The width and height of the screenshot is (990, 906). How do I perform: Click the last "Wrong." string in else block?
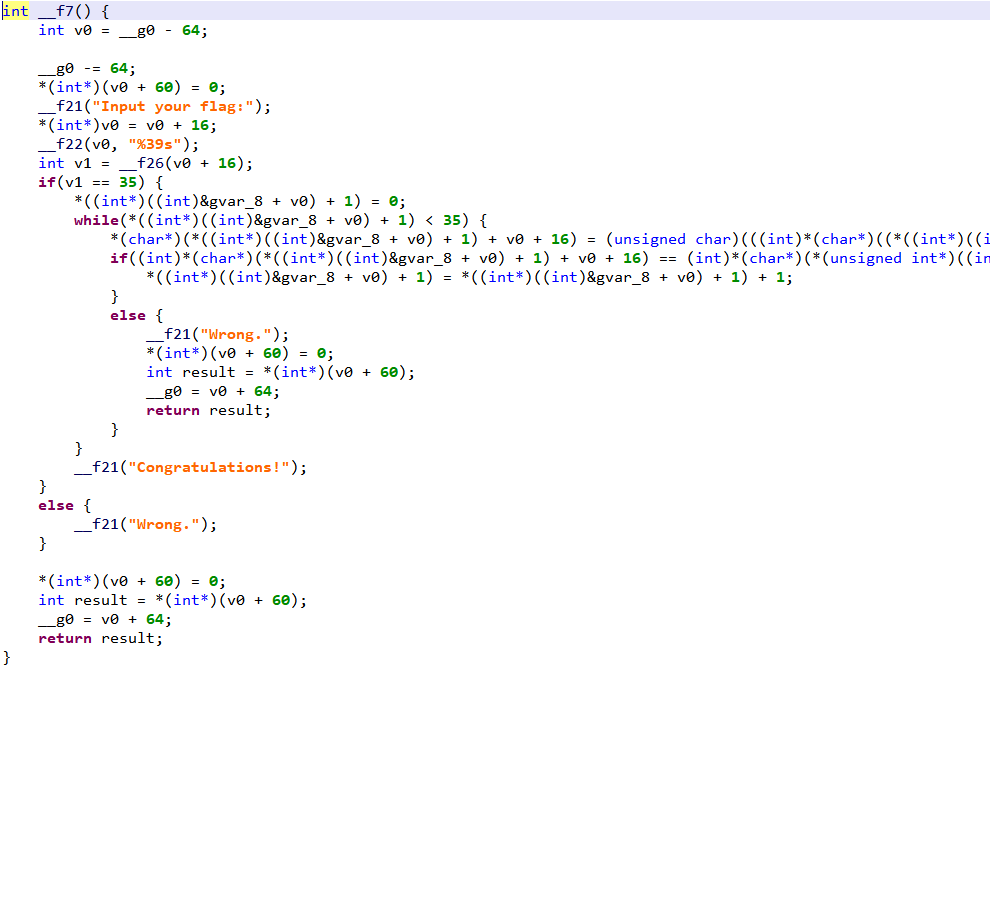164,524
